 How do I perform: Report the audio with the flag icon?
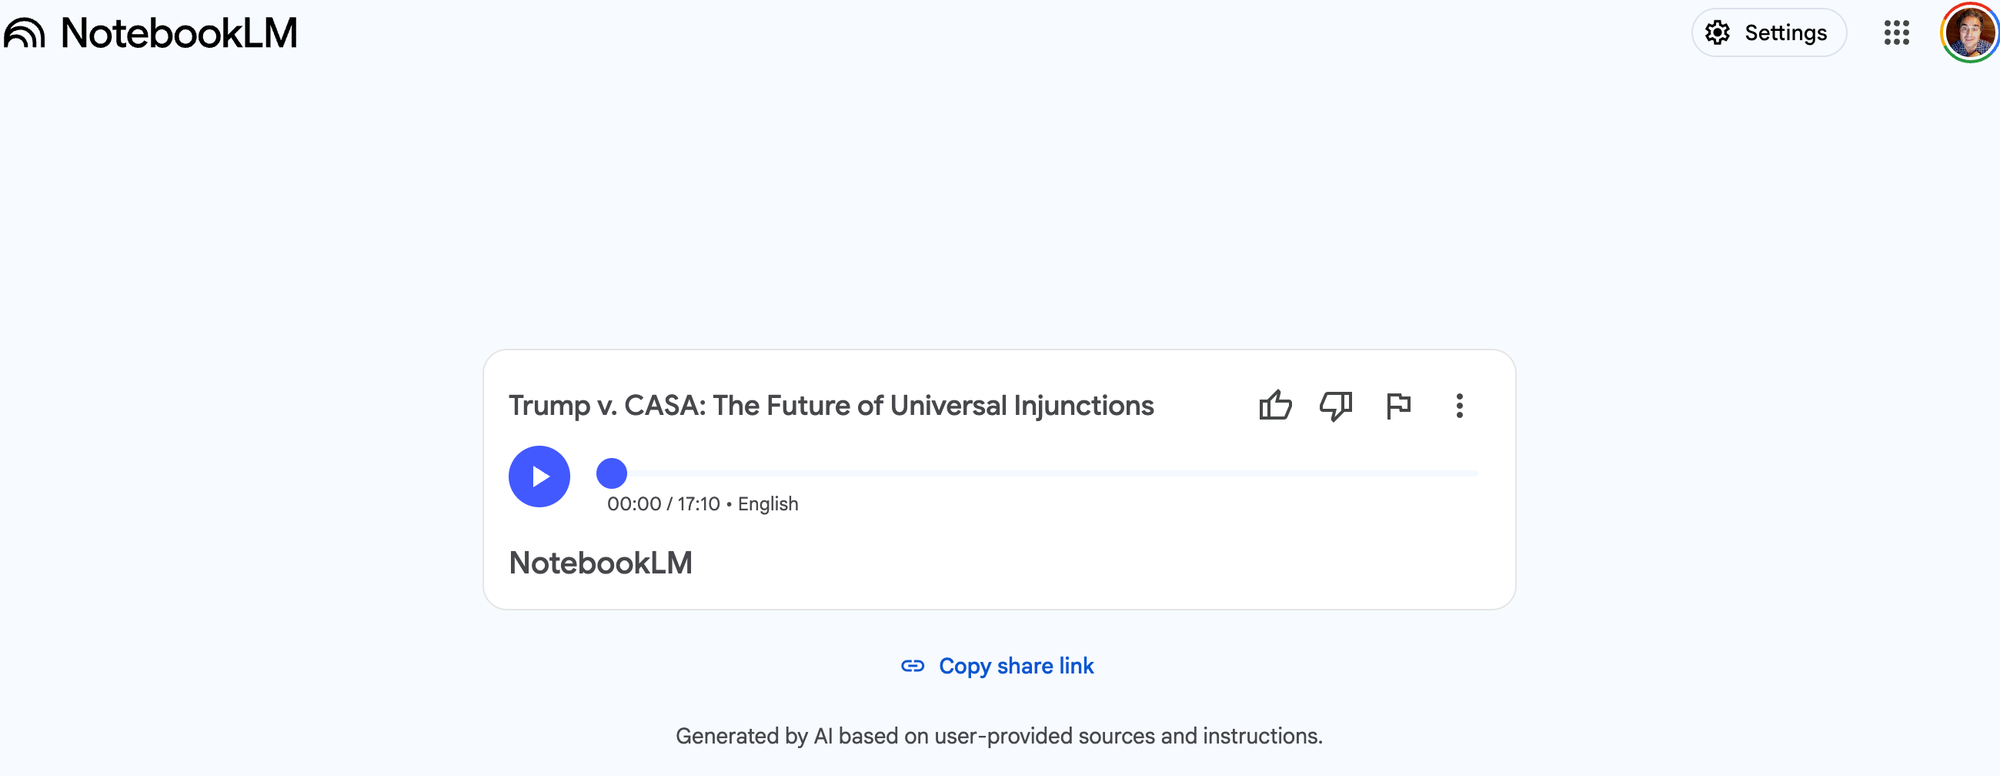(1398, 405)
